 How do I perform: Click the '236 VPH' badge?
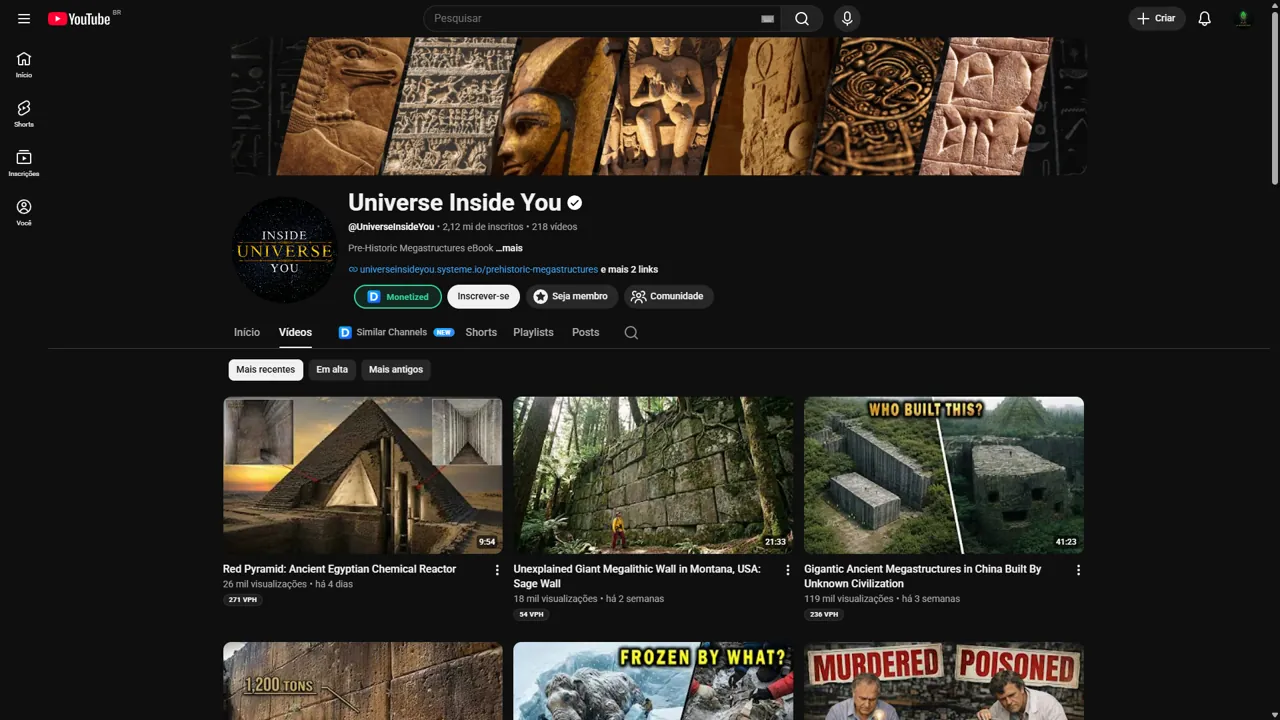(824, 615)
